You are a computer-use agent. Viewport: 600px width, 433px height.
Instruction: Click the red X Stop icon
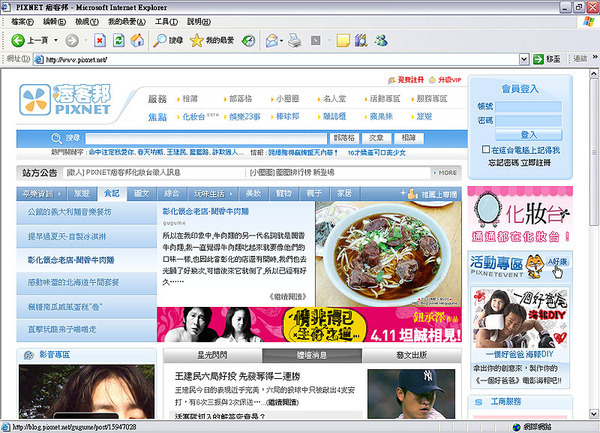click(100, 40)
